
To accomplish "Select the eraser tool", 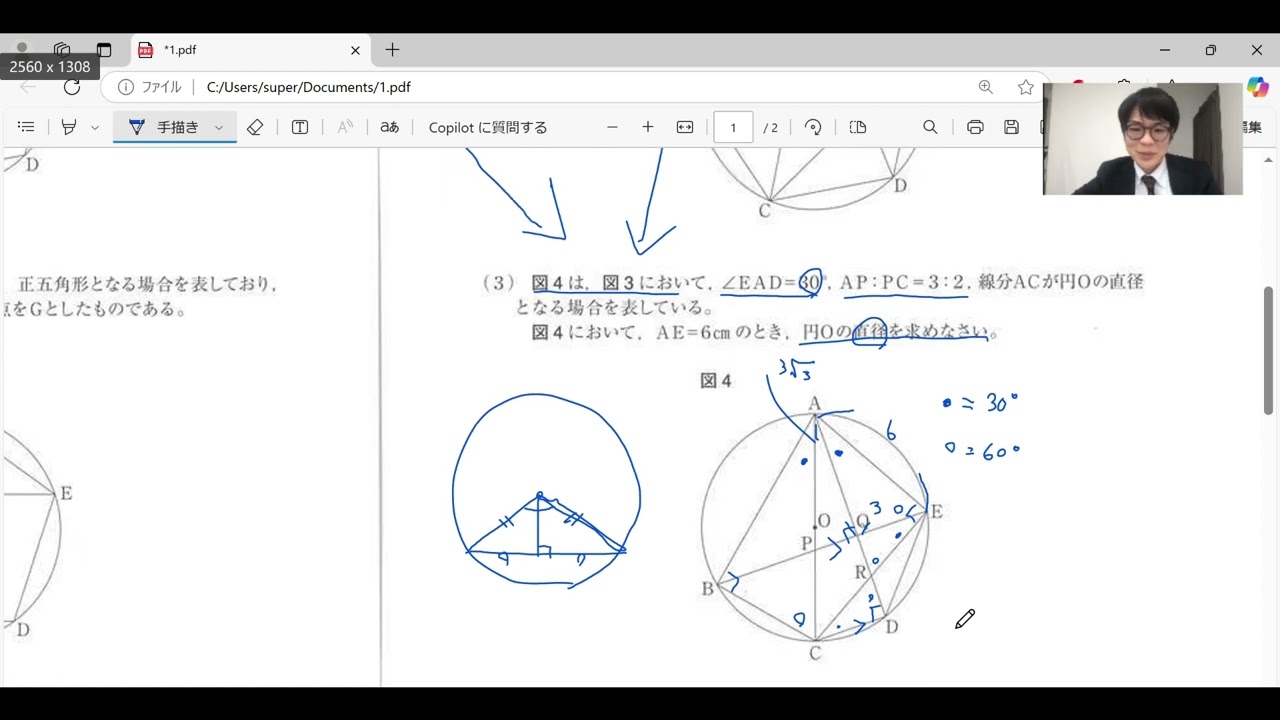I will pyautogui.click(x=255, y=127).
